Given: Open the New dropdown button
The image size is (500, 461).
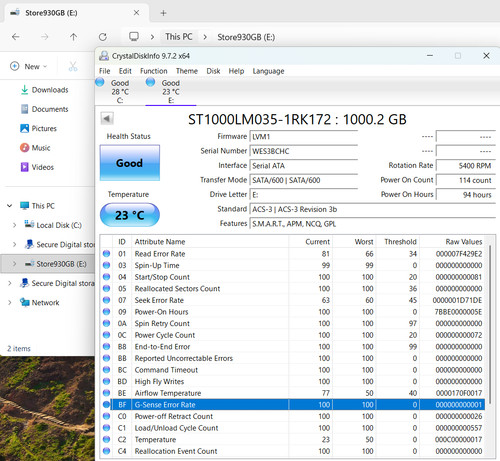Looking at the screenshot, I should point(29,66).
